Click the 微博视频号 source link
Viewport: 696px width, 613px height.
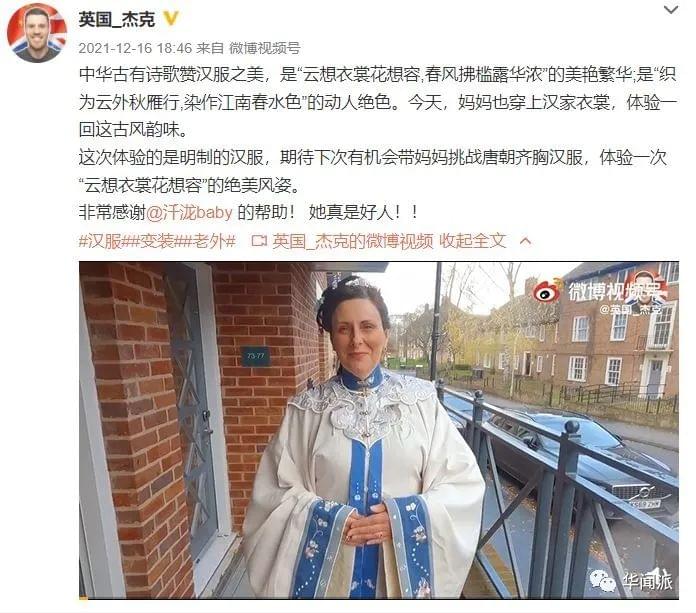point(265,48)
